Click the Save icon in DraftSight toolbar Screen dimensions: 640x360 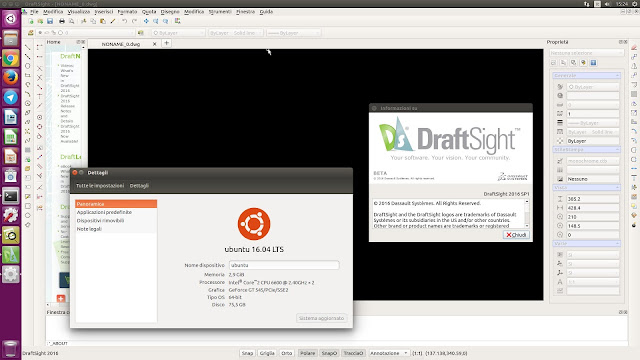point(50,21)
